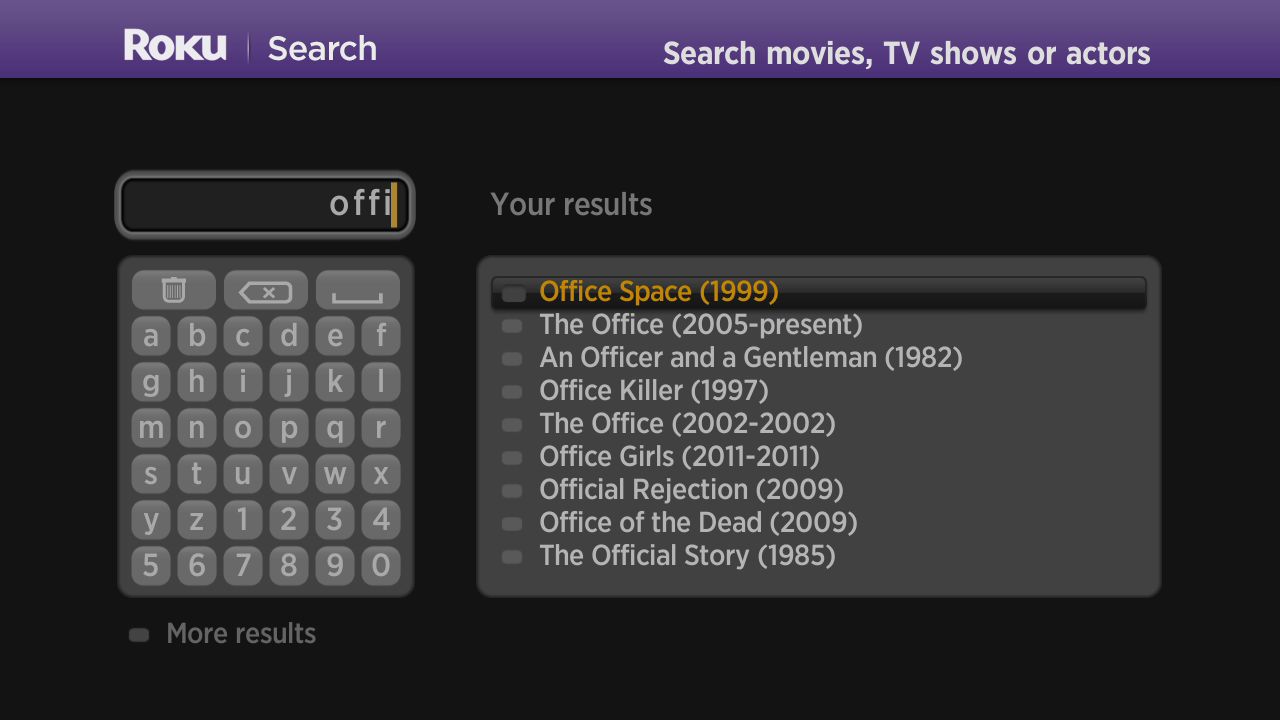Viewport: 1280px width, 720px height.
Task: Click the search text input field
Action: point(264,205)
